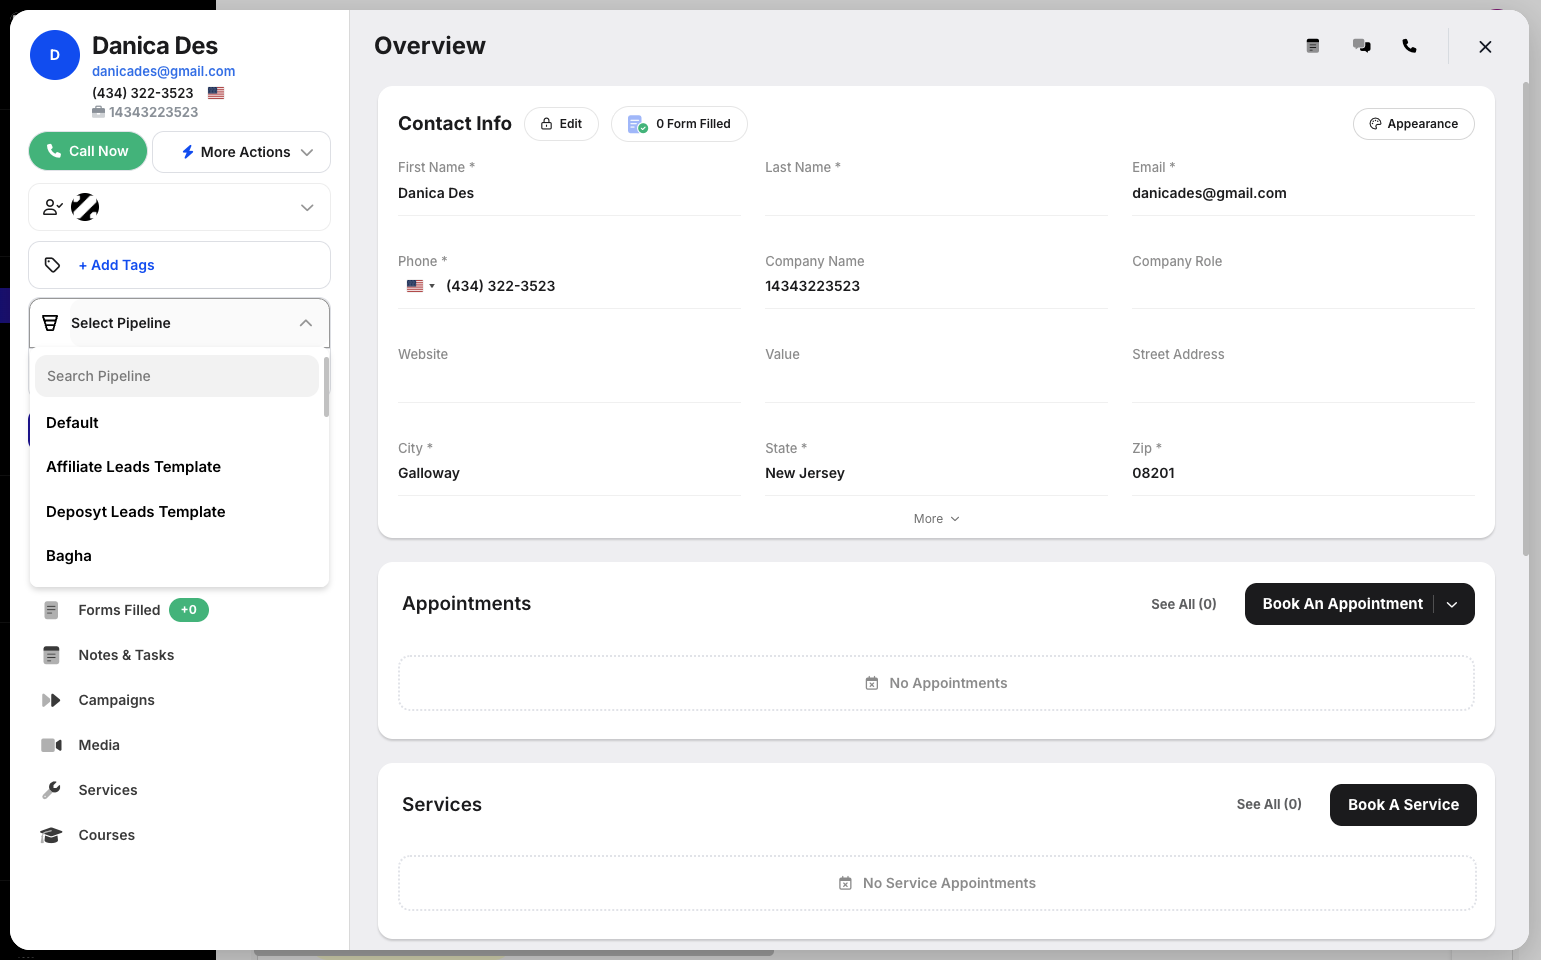Click the Forms Filled sidebar icon
The image size is (1541, 960).
click(x=51, y=610)
